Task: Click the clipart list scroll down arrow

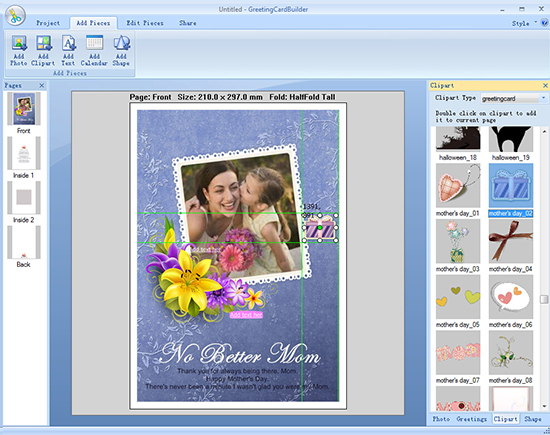Action: click(x=544, y=407)
